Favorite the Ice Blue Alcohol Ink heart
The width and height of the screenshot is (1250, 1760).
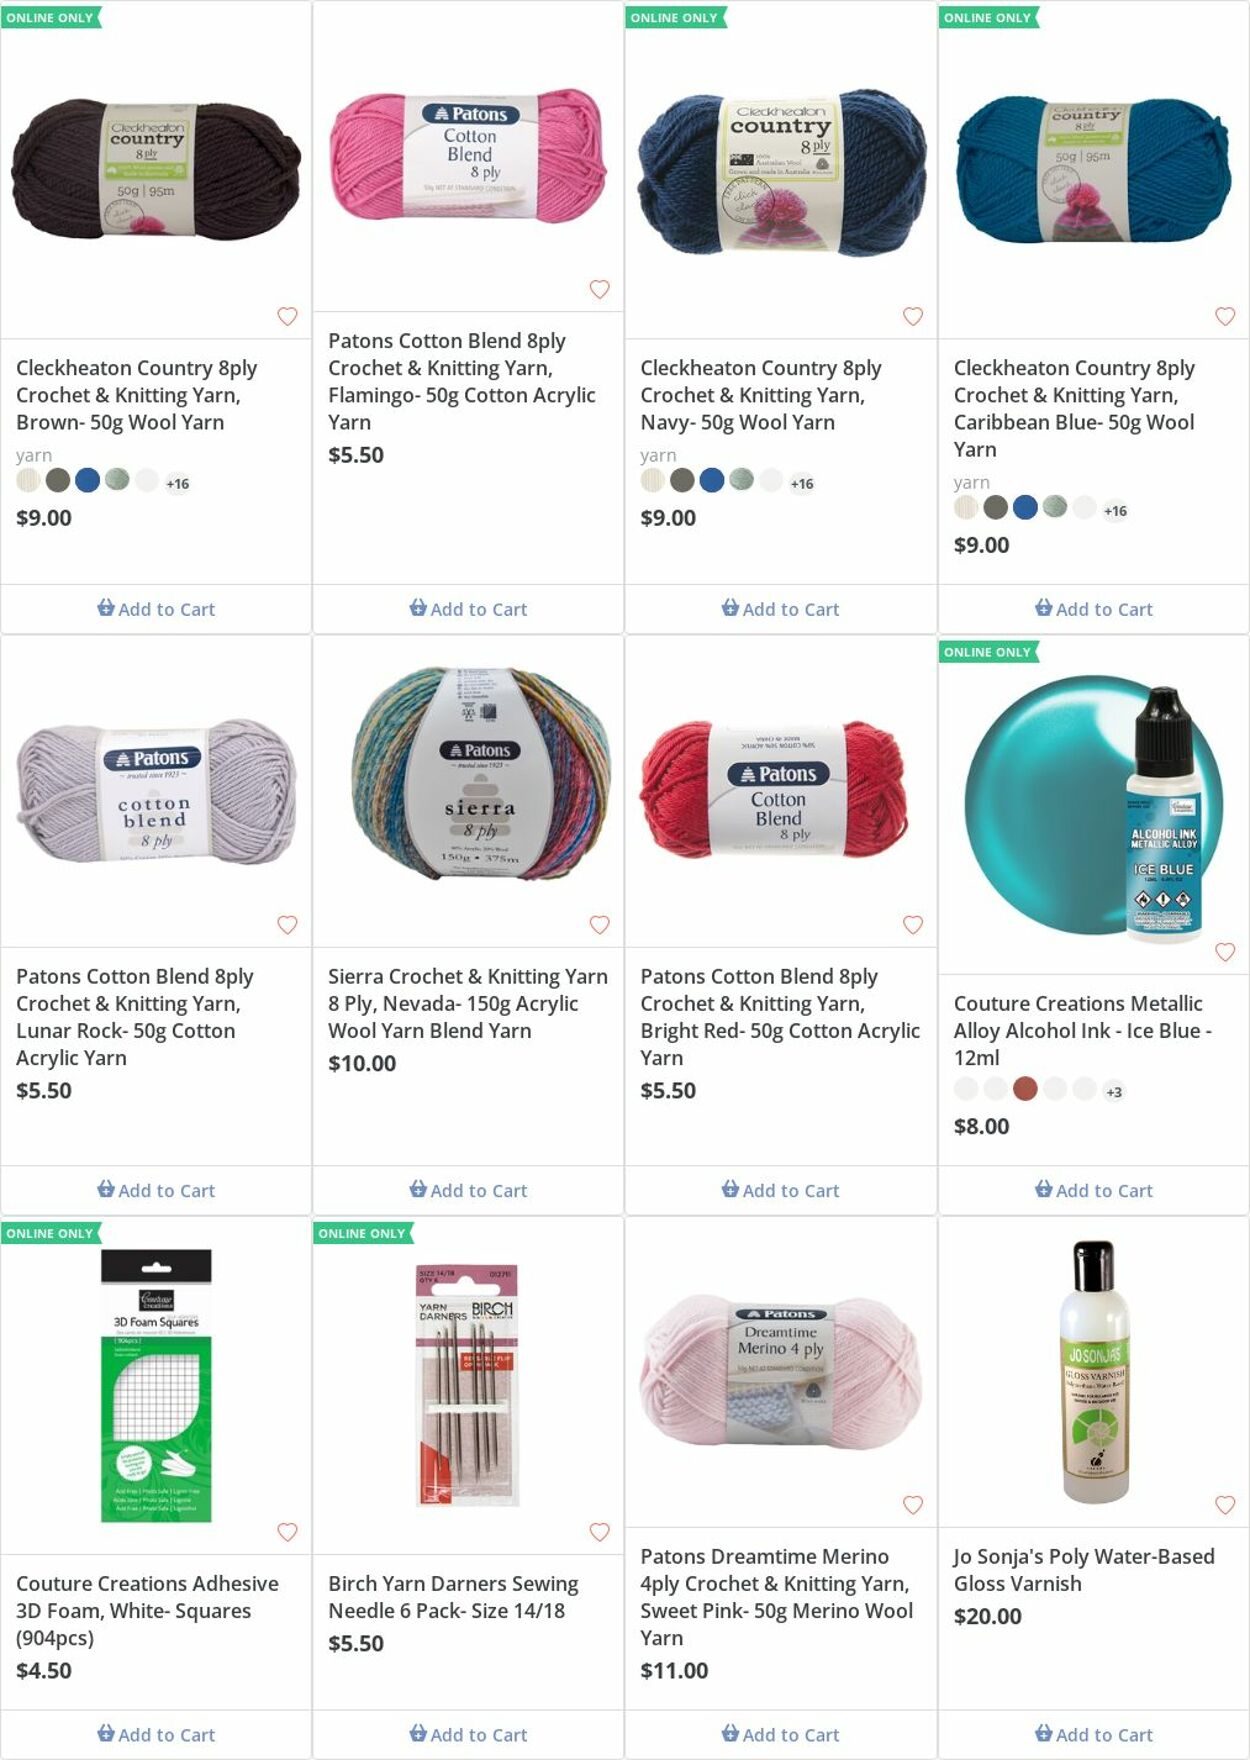[x=1225, y=952]
